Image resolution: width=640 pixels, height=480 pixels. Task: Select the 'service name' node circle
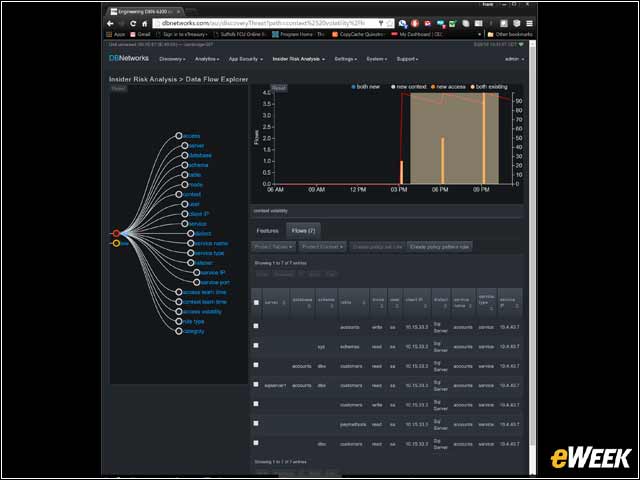191,243
